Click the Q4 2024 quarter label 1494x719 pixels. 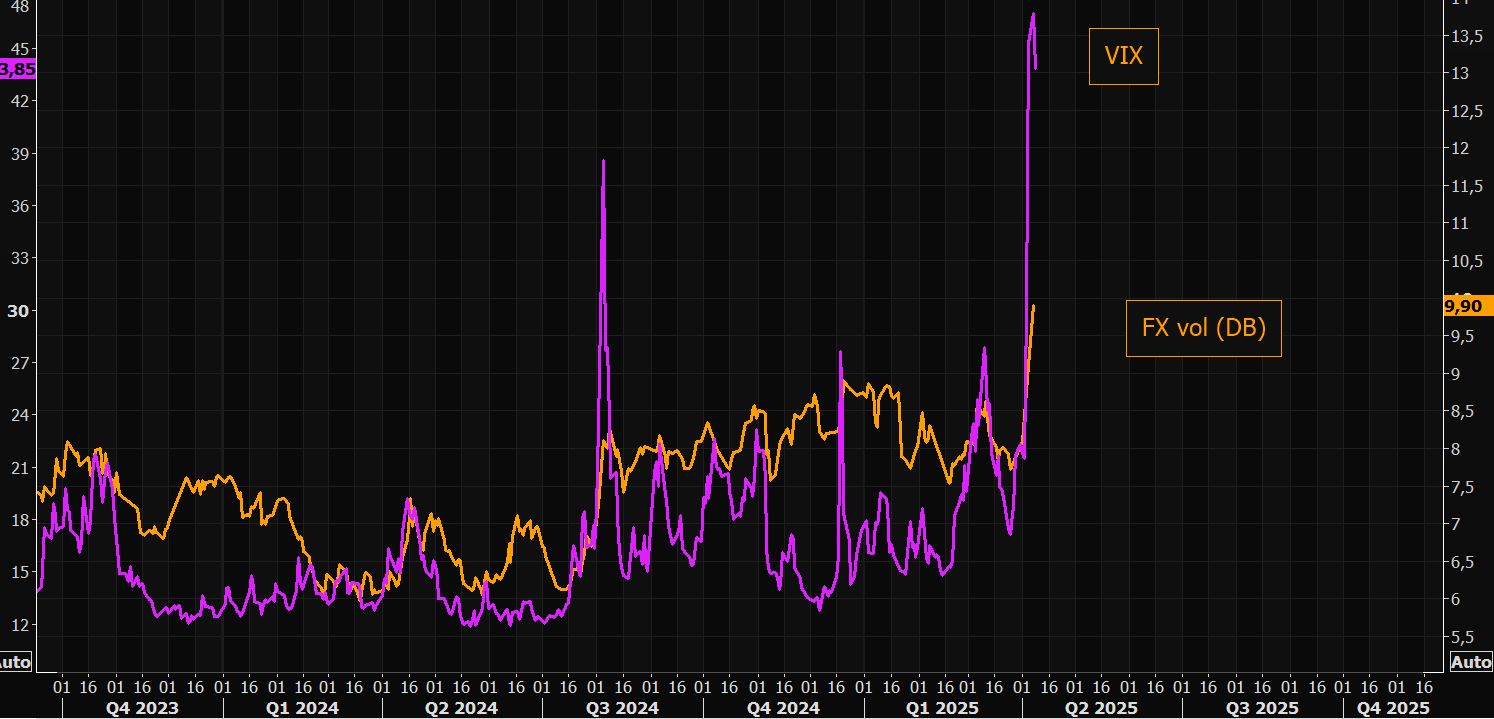tap(784, 708)
